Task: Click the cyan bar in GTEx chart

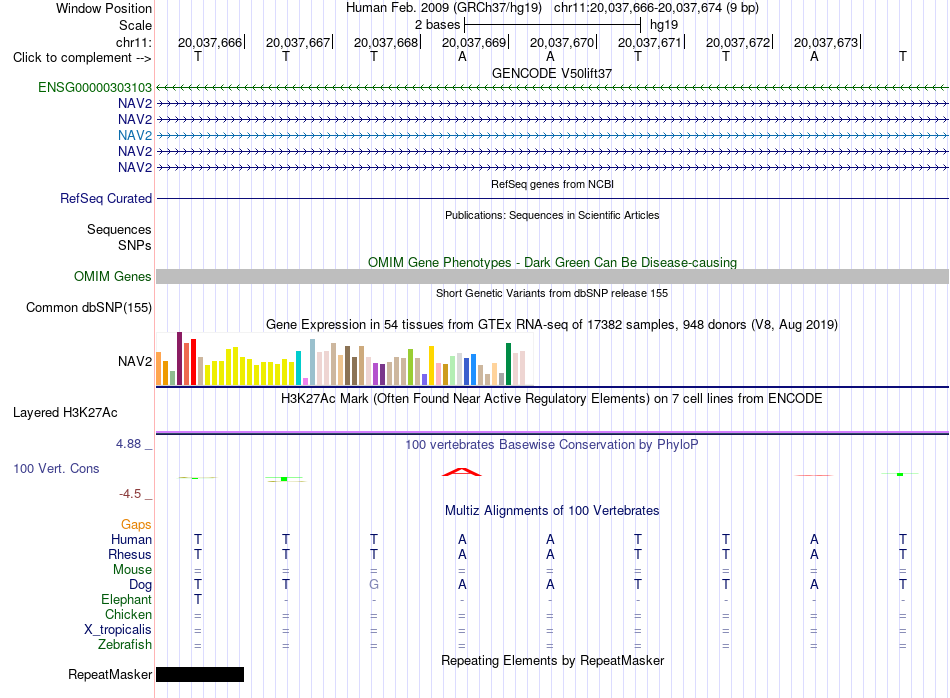Action: point(298,368)
